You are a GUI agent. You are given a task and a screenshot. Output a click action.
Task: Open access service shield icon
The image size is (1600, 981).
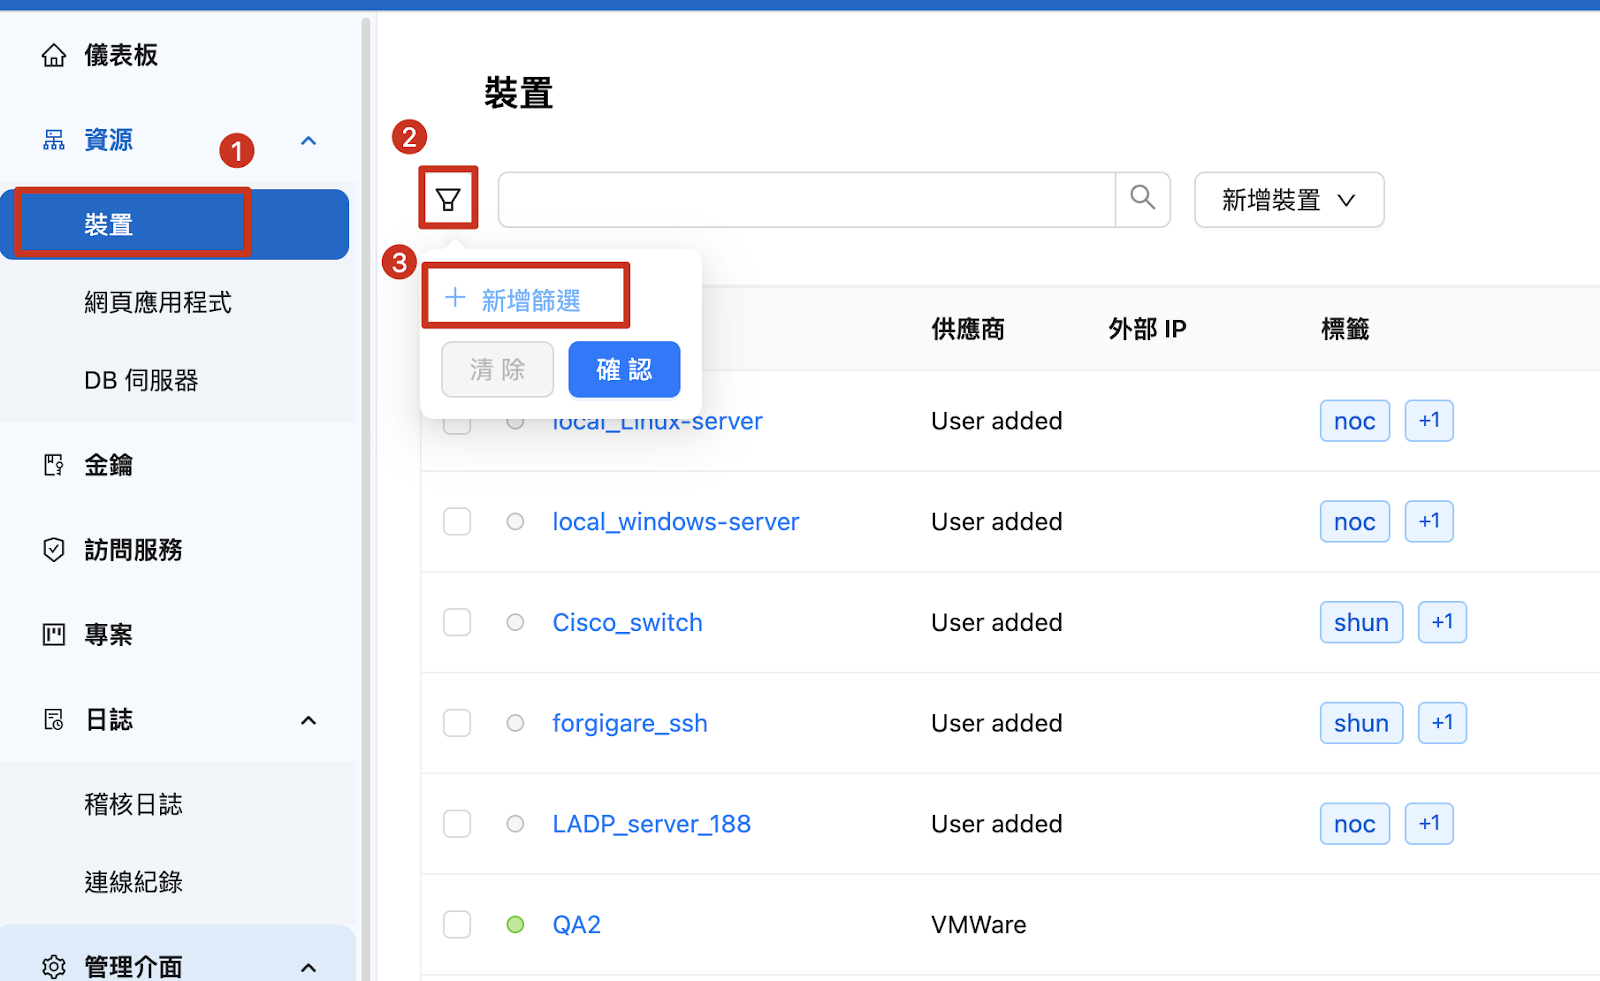[54, 550]
